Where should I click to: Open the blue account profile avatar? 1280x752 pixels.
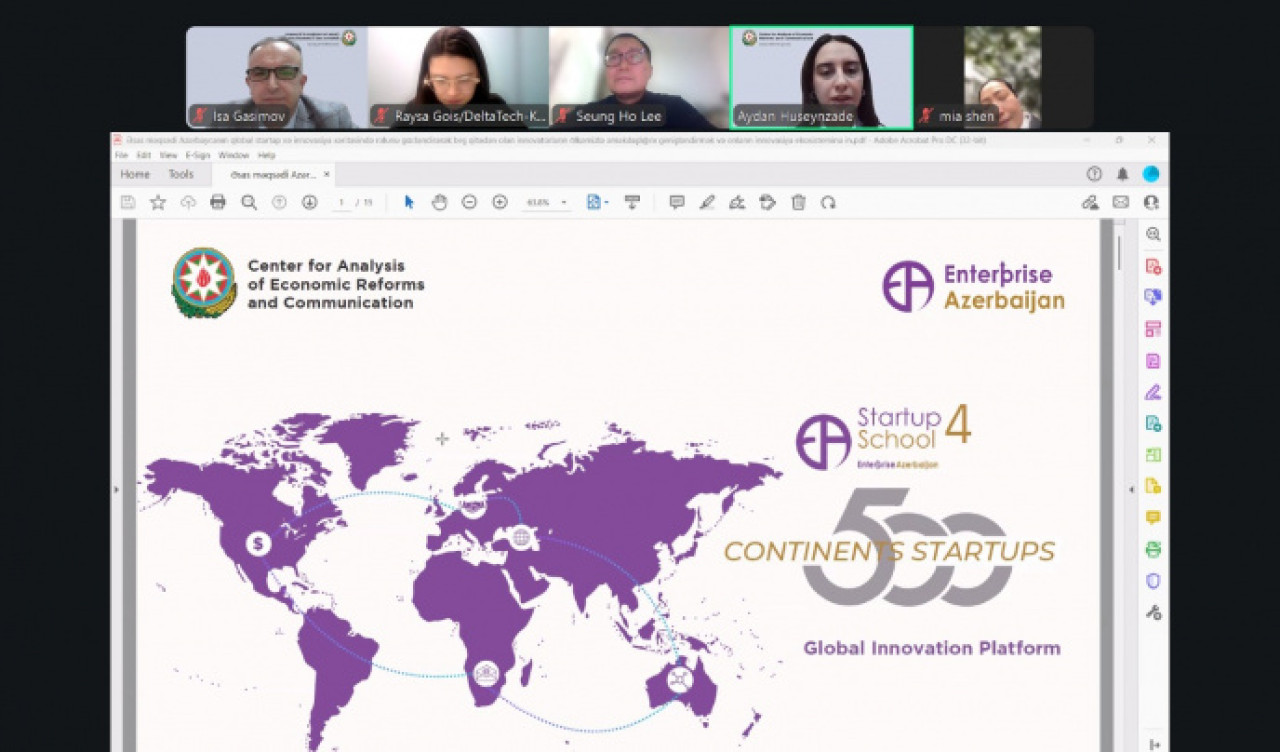point(1151,174)
